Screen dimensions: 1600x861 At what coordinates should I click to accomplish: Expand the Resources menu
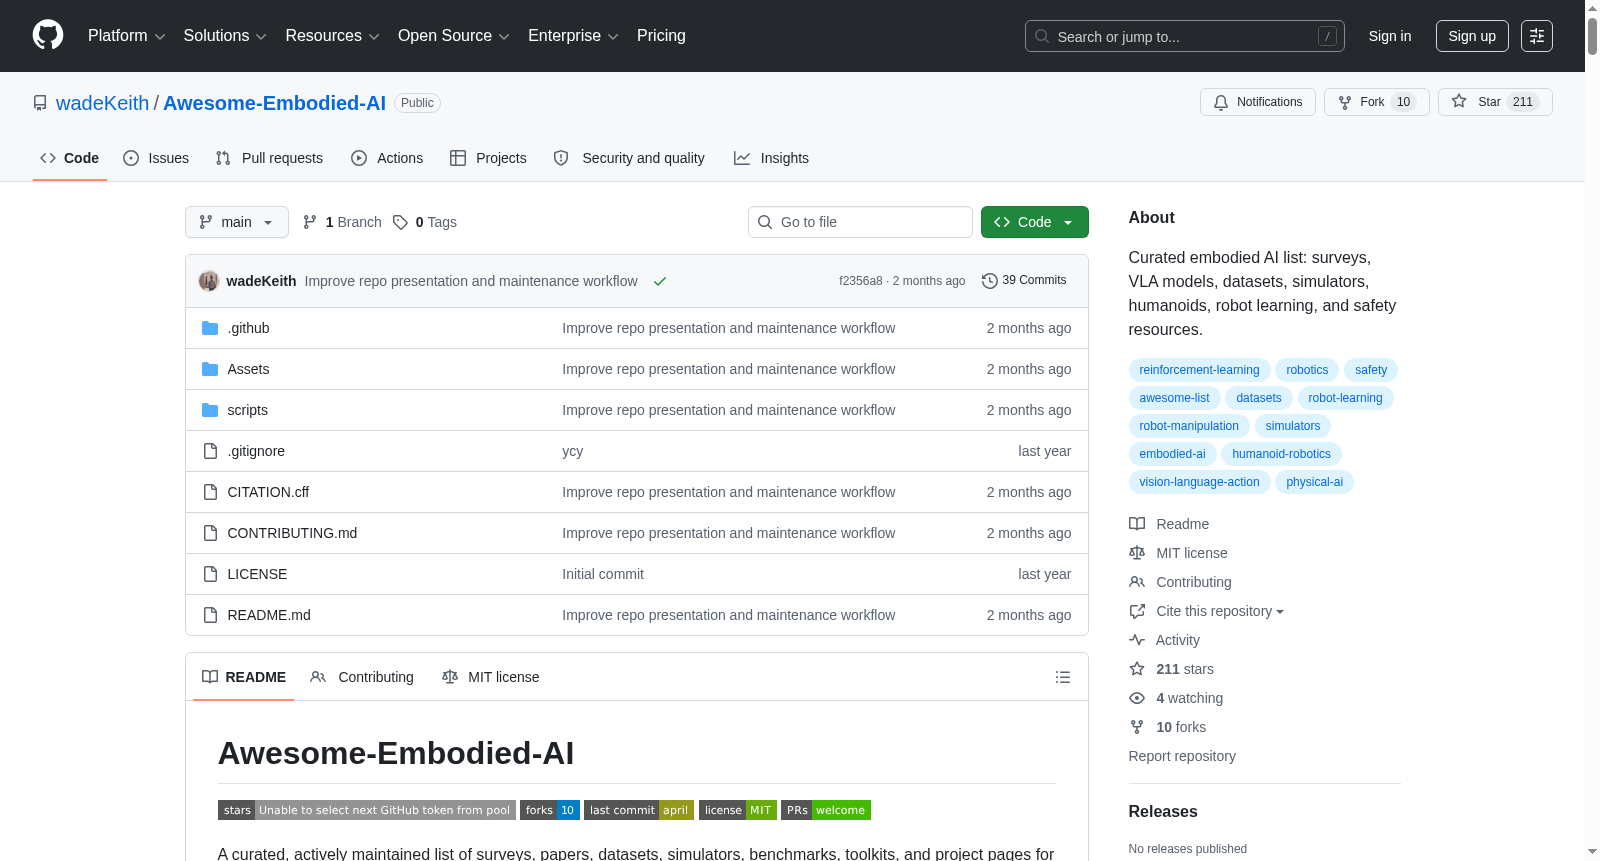tap(332, 36)
